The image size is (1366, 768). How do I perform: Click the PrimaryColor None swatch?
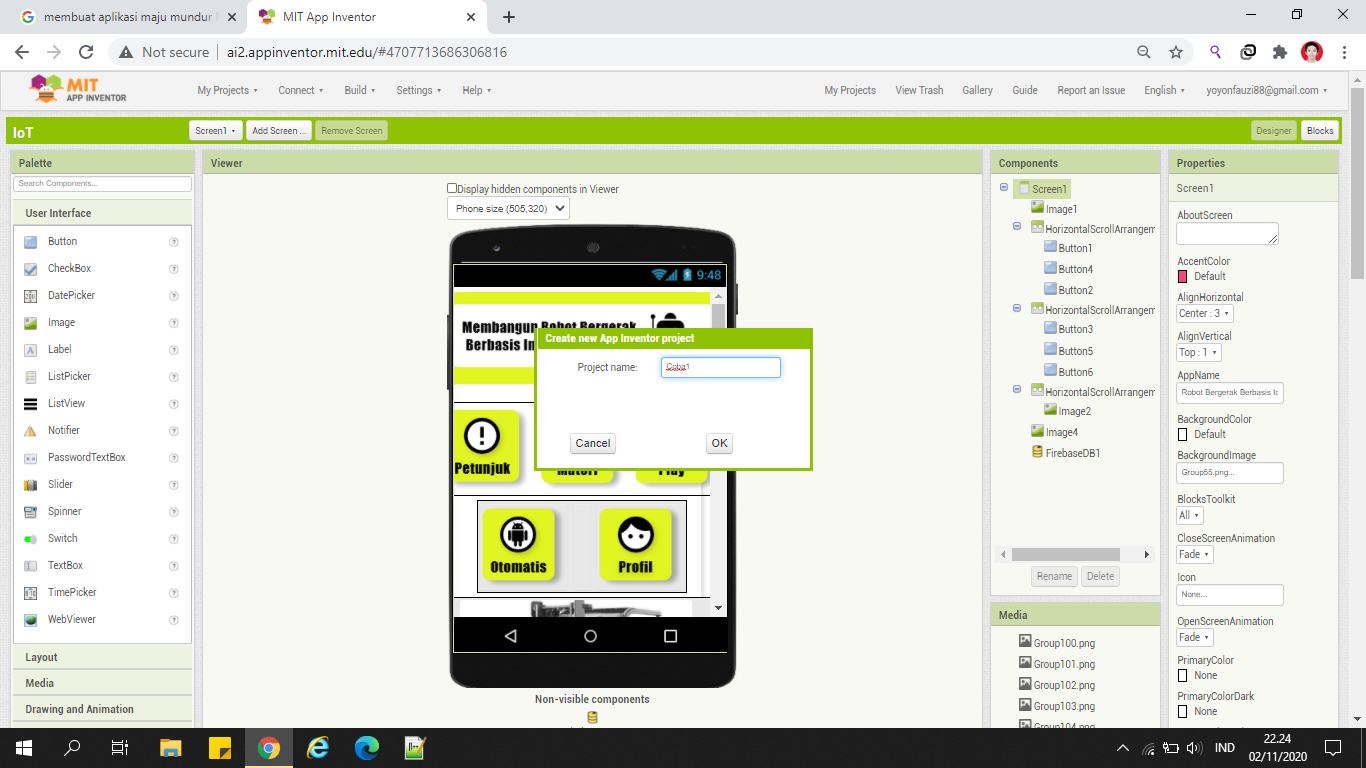click(x=1183, y=675)
